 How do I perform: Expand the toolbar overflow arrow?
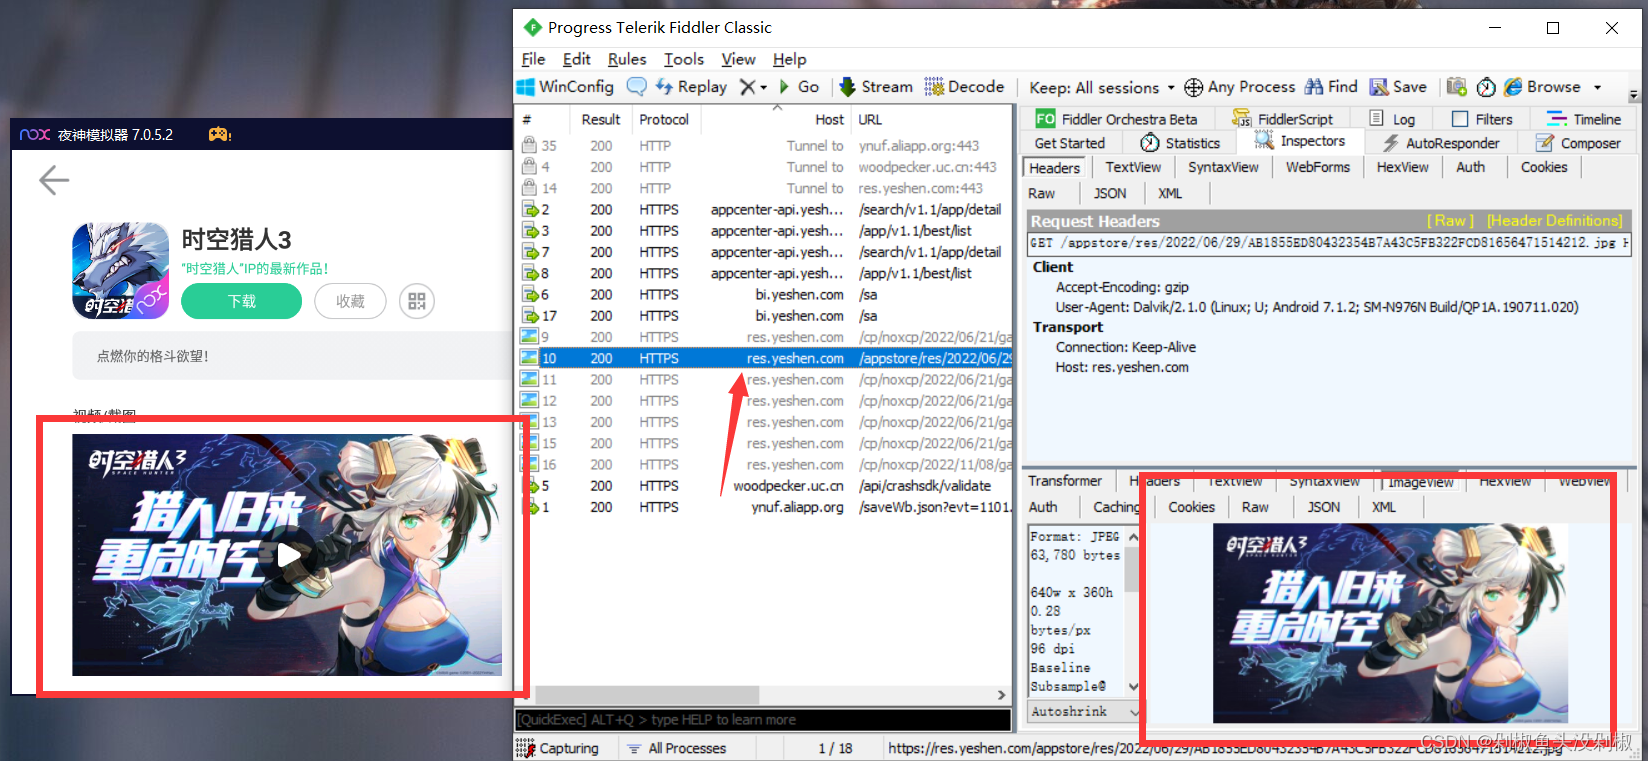tap(1634, 96)
